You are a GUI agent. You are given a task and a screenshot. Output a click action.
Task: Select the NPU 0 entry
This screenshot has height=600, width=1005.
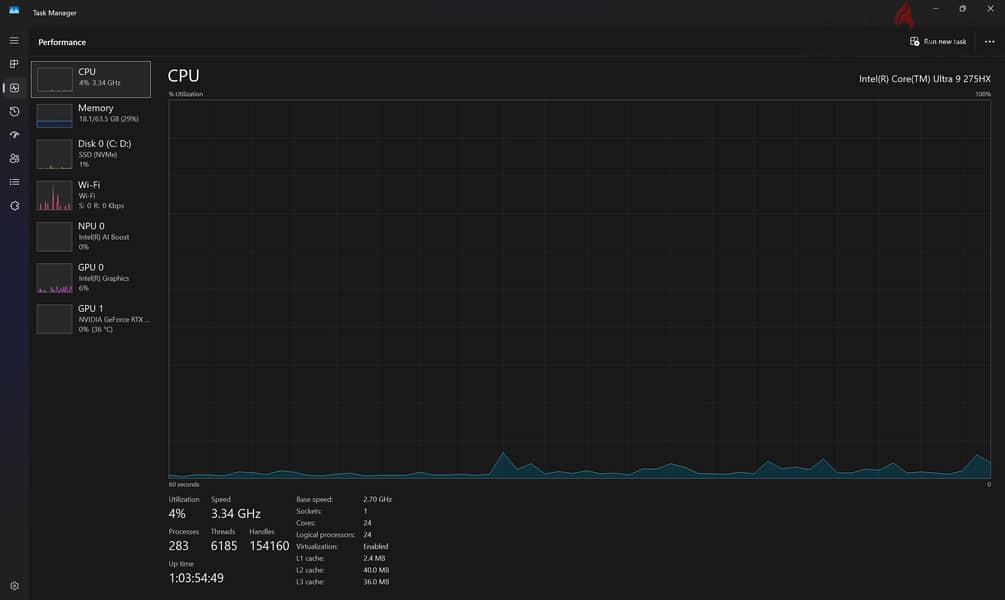(91, 236)
